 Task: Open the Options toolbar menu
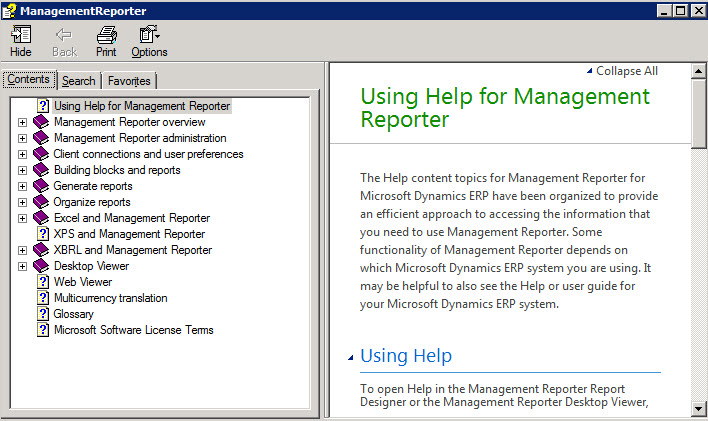(149, 42)
